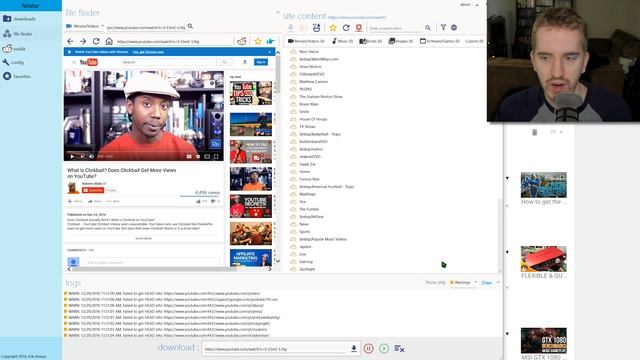Pause downloads with red pause button

pyautogui.click(x=369, y=348)
